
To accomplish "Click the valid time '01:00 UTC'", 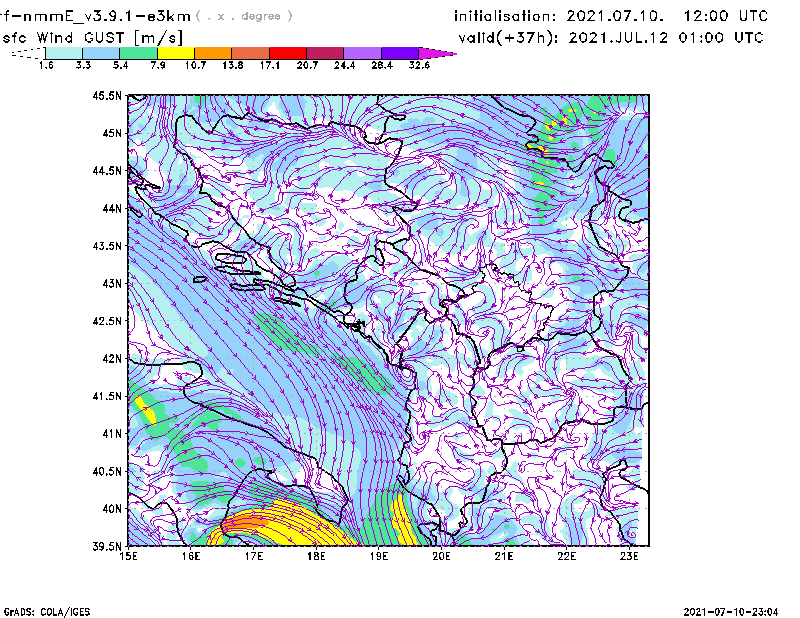I will [x=721, y=38].
